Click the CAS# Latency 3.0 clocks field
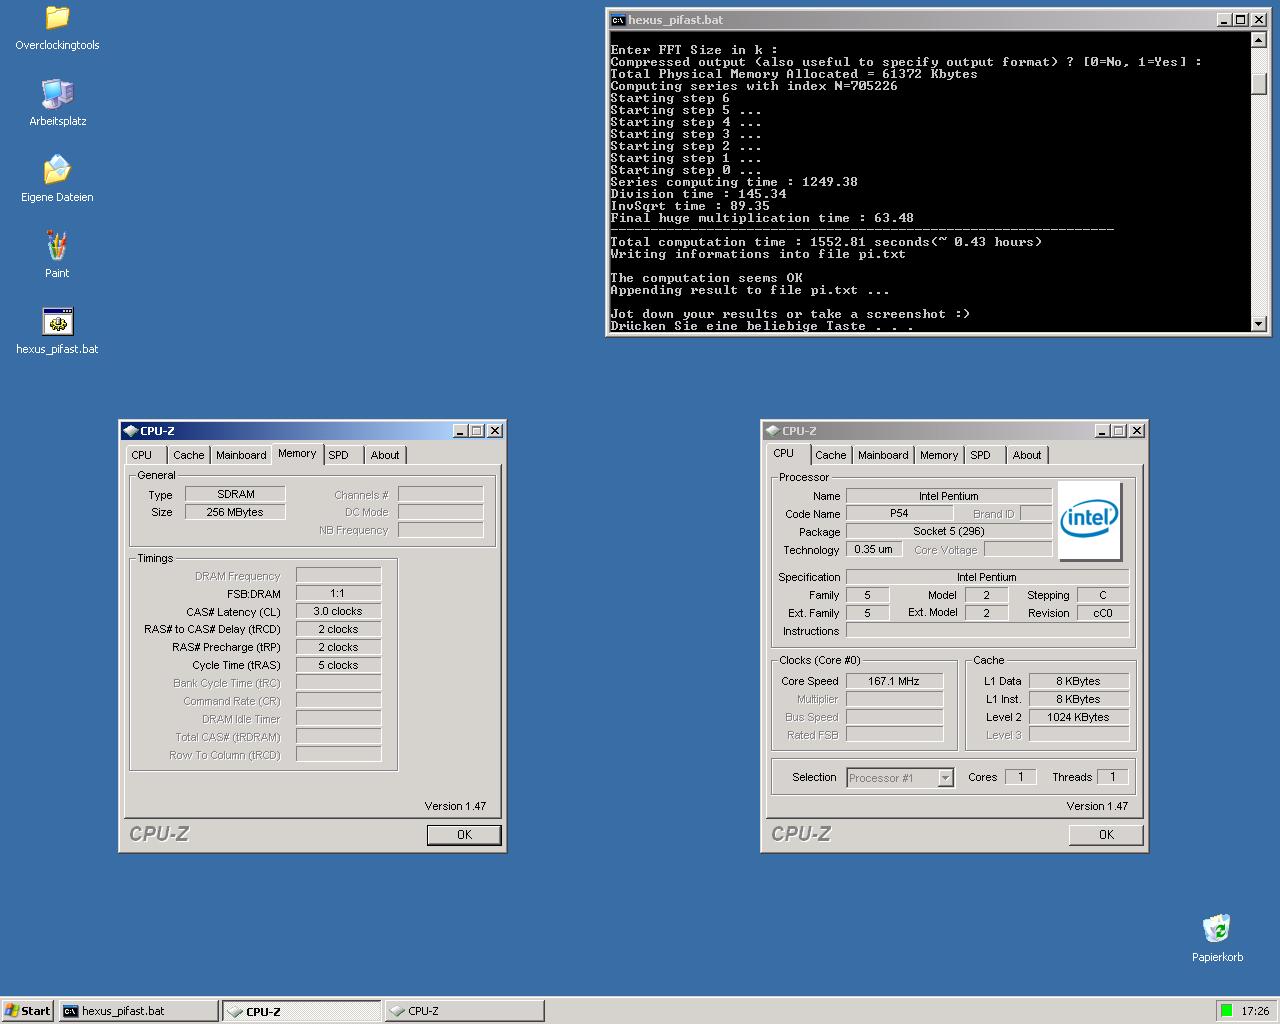Screen dimensions: 1280x1024 [x=338, y=611]
